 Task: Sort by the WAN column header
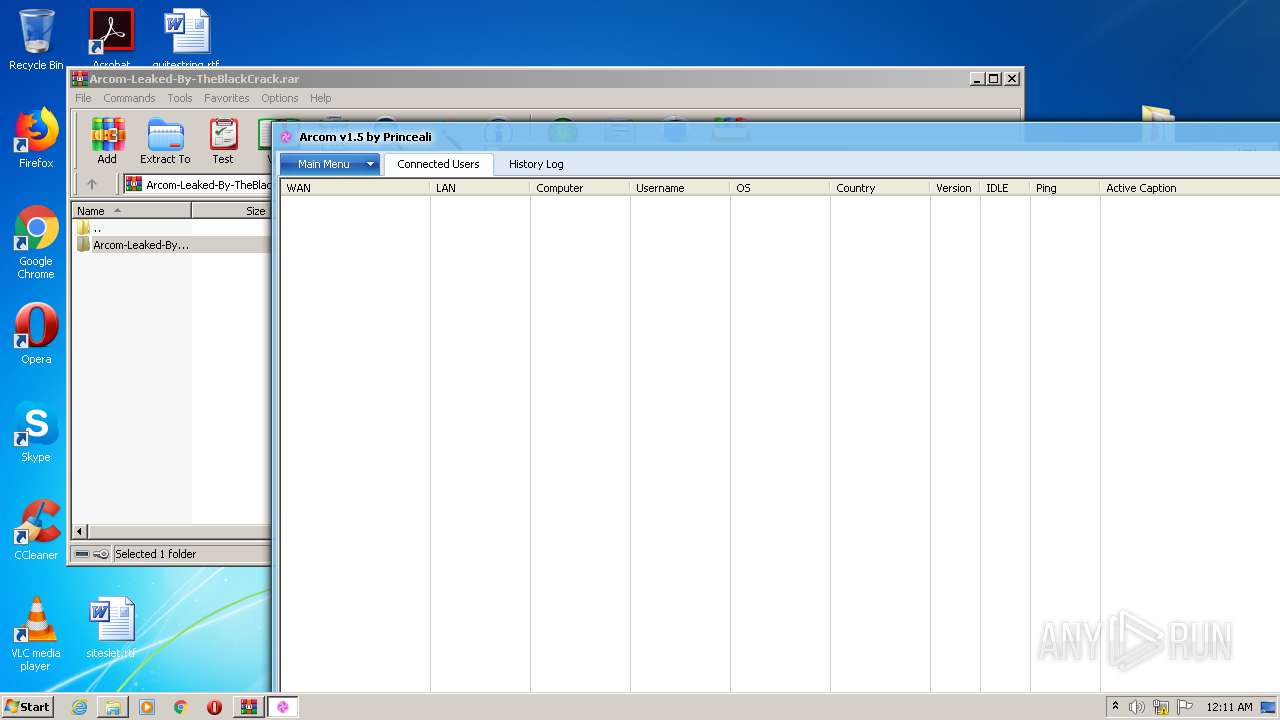355,188
